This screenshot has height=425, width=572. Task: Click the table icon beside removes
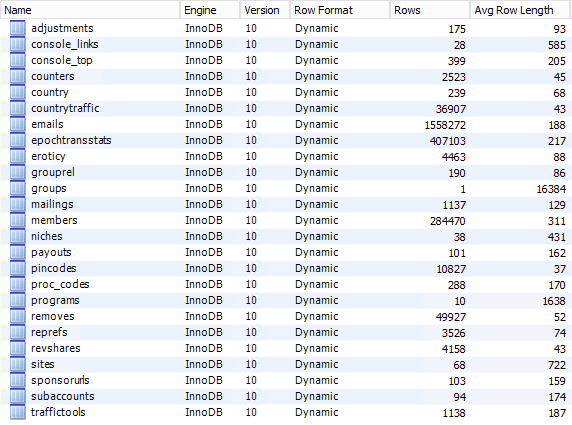click(x=18, y=316)
